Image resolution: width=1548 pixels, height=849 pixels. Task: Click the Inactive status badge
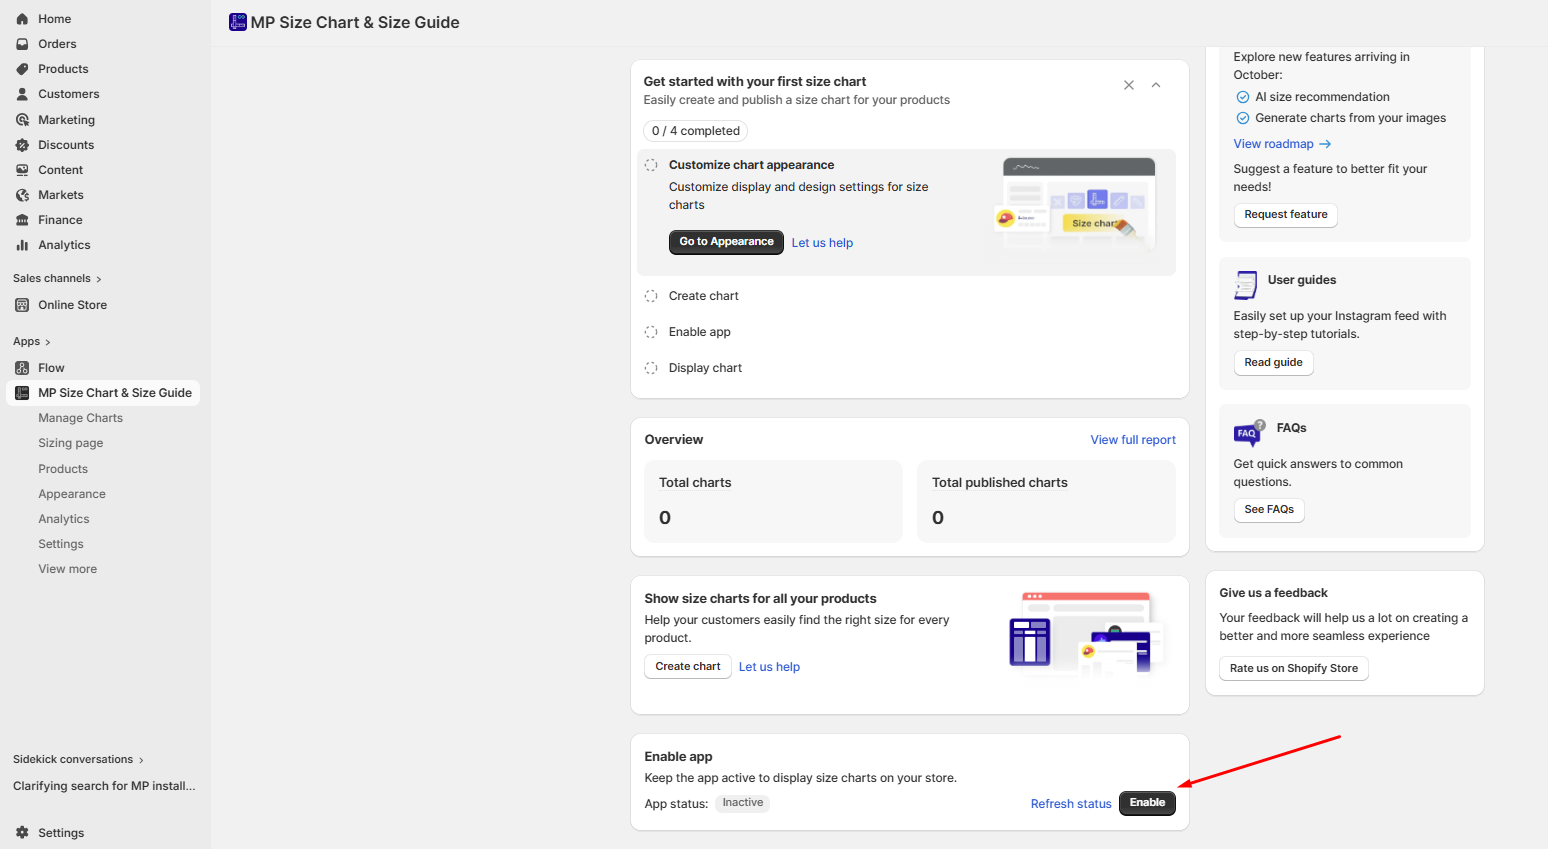tap(743, 803)
